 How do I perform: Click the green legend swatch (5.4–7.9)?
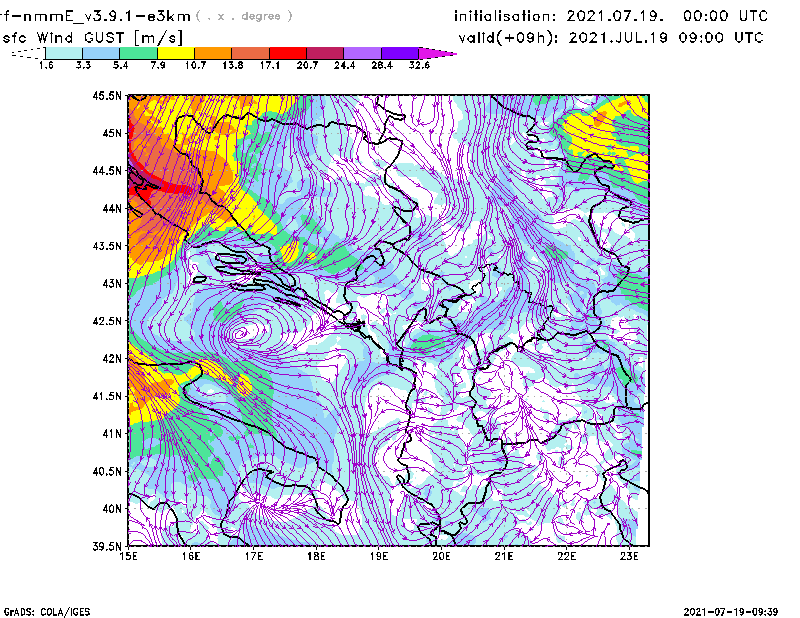(x=138, y=53)
